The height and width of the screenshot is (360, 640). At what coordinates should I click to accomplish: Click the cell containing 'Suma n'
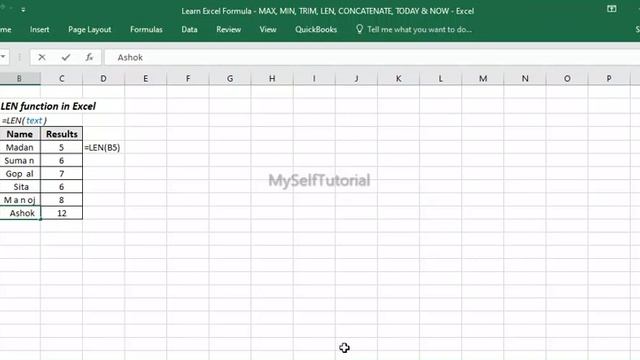(x=20, y=160)
